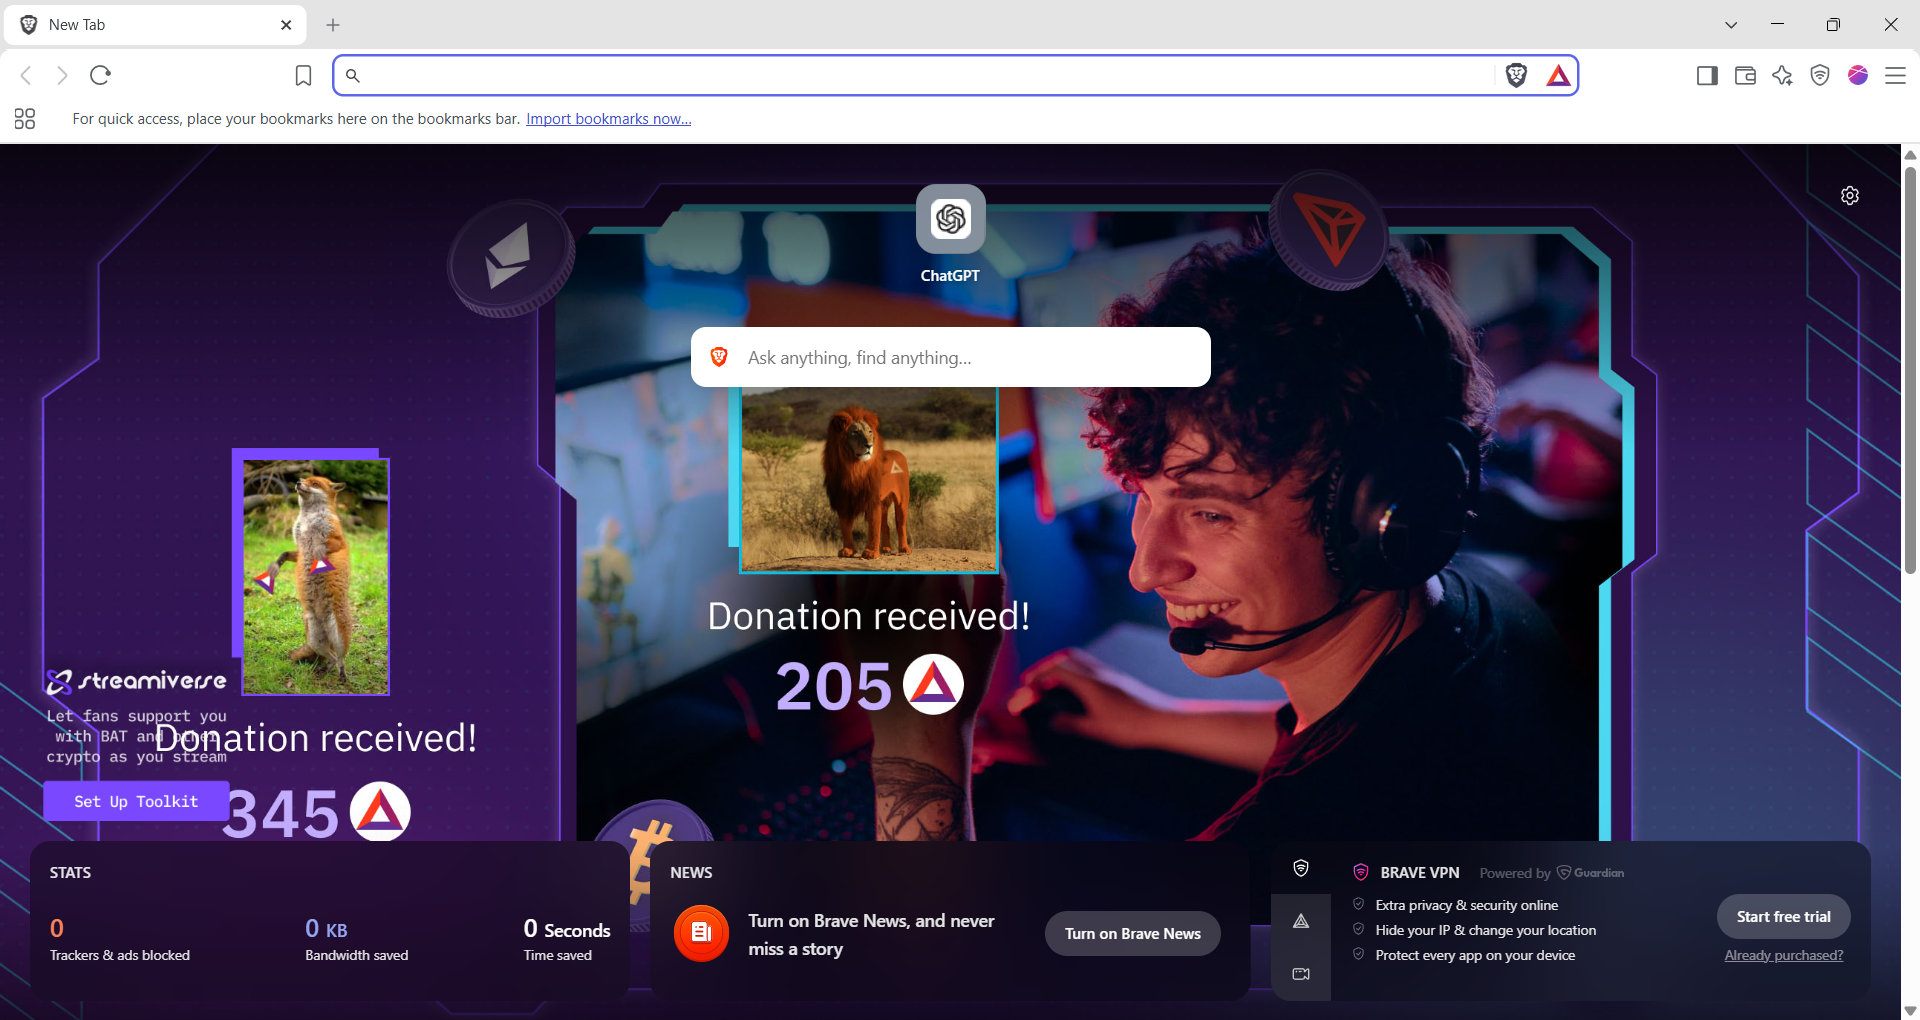Click the Trackers & ads blocked stat
Image resolution: width=1920 pixels, height=1020 pixels.
coord(120,940)
